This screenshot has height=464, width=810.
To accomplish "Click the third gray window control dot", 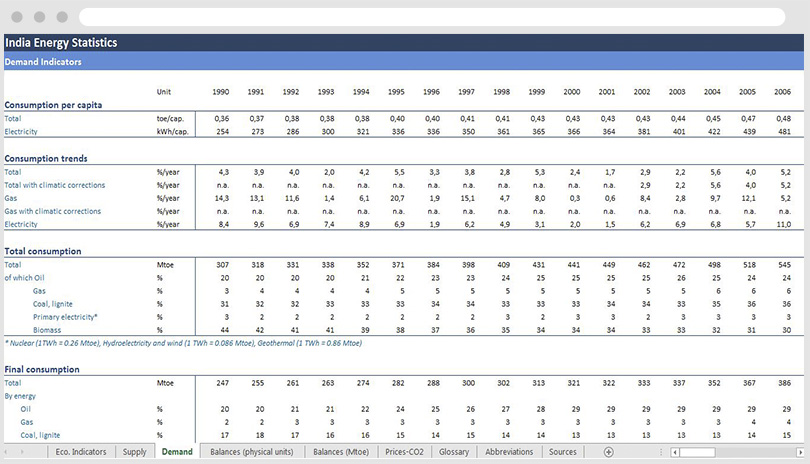I will pyautogui.click(x=62, y=17).
